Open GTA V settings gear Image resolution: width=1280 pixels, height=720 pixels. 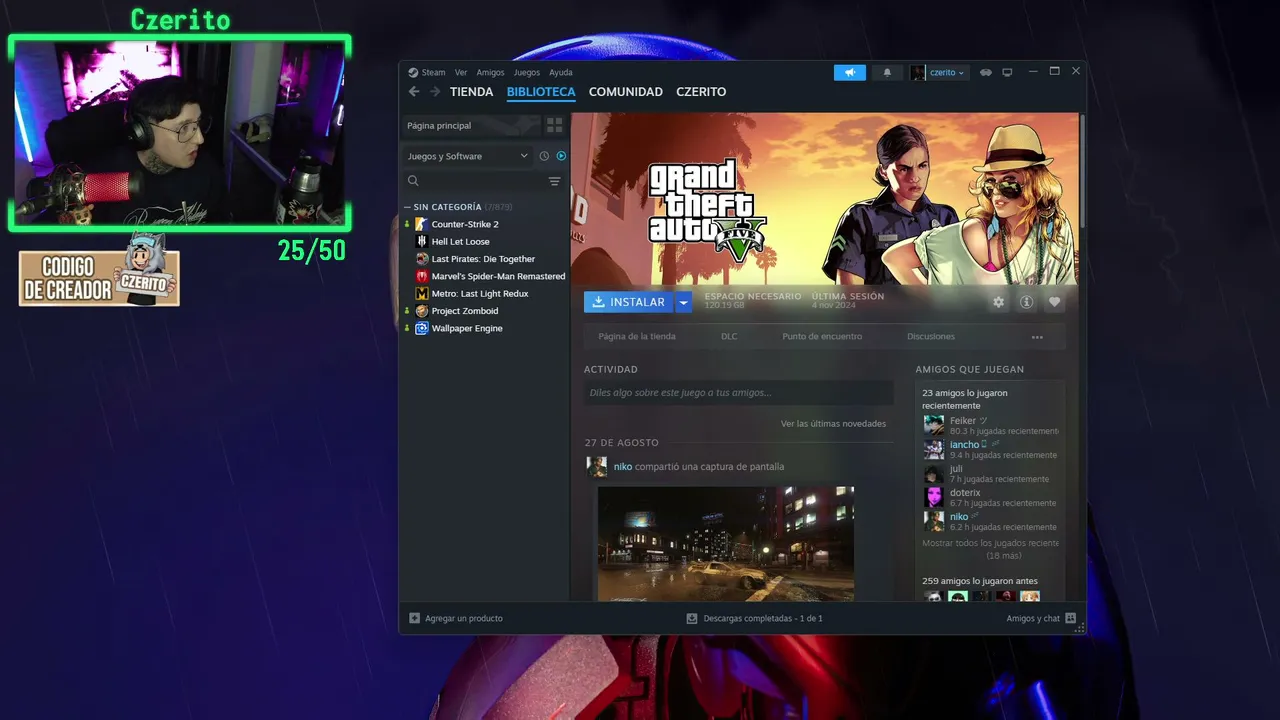point(998,302)
